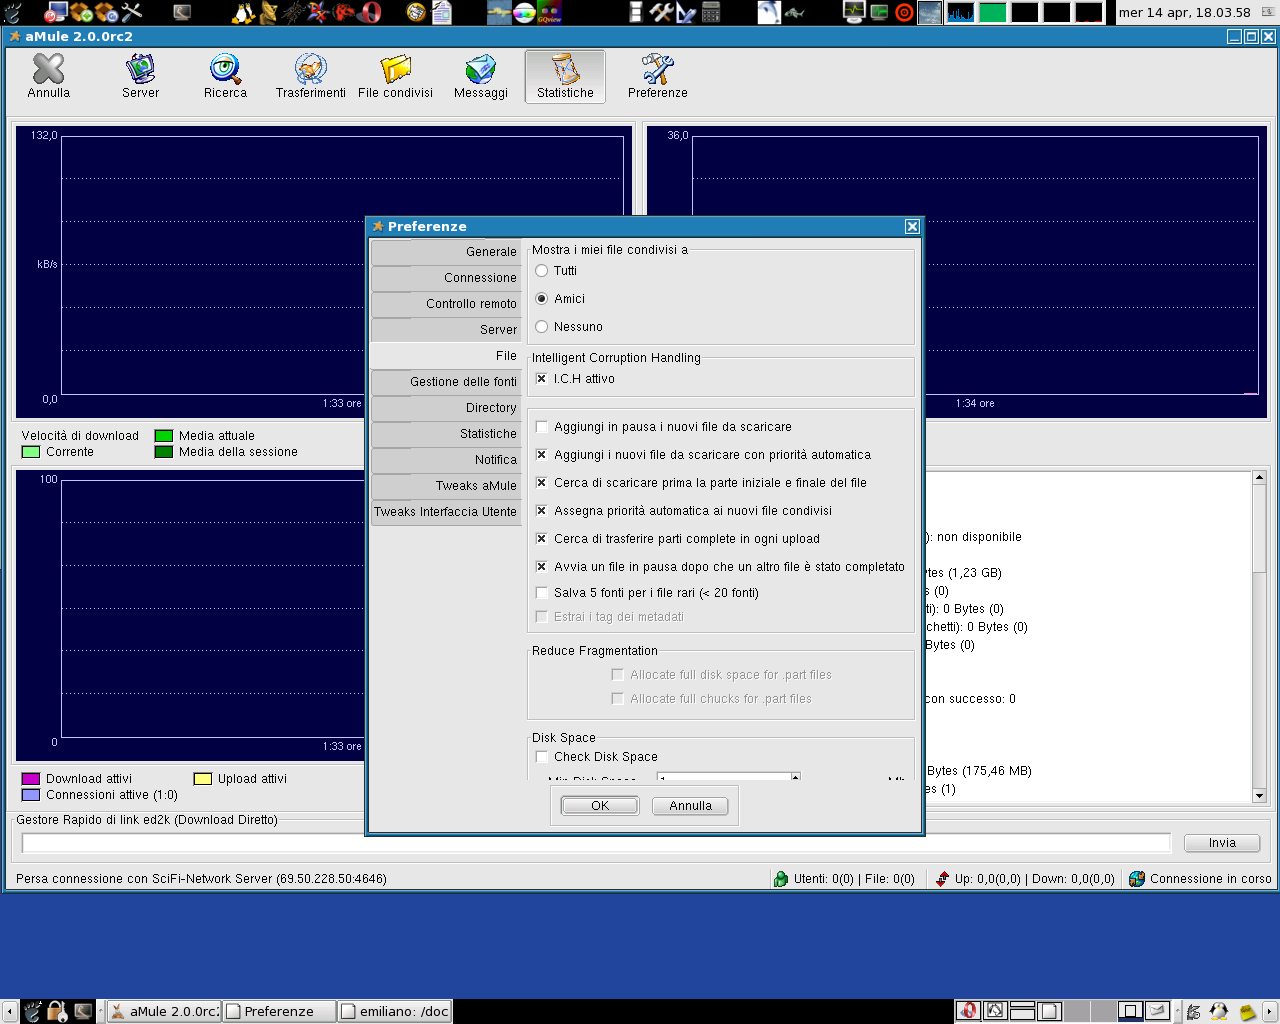Enable Aggiungi in pausa i nuovi file checkbox
This screenshot has height=1024, width=1280.
point(542,427)
